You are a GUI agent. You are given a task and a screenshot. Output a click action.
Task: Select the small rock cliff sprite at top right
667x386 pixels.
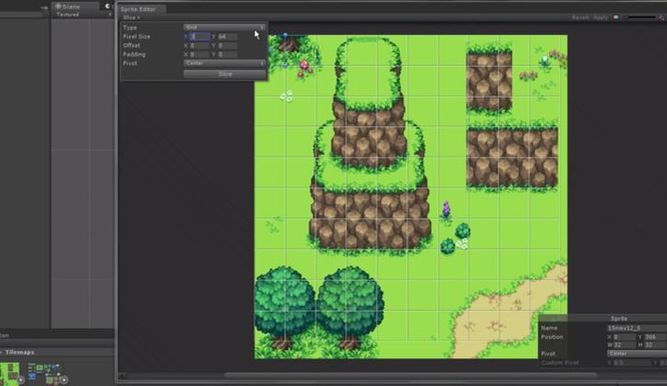pyautogui.click(x=489, y=80)
